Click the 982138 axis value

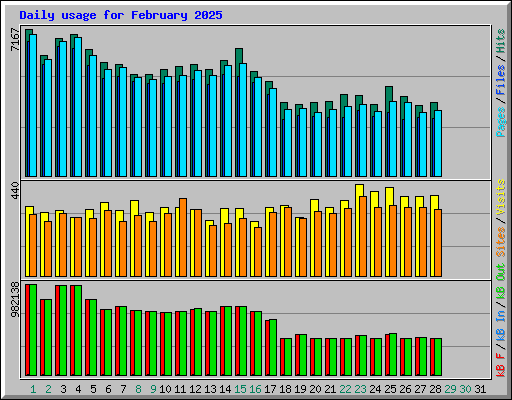(x=15, y=300)
